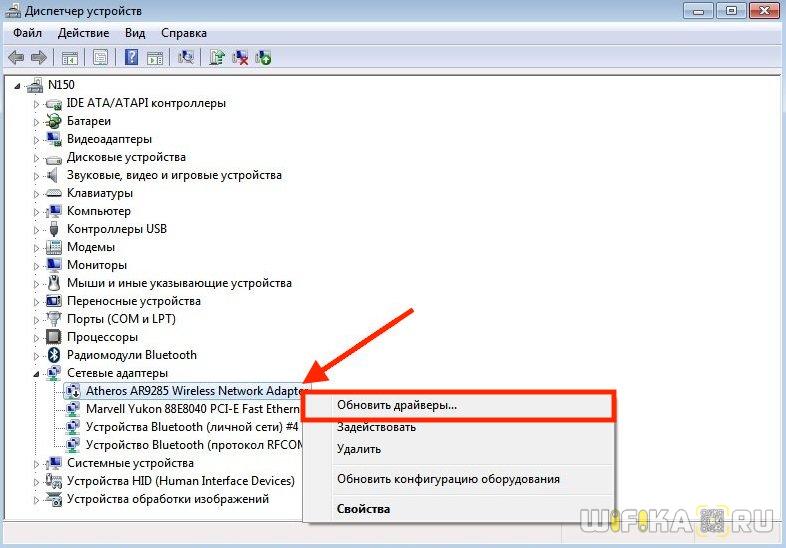Open the Properties toolbar icon
This screenshot has height=548, width=786.
[x=100, y=58]
